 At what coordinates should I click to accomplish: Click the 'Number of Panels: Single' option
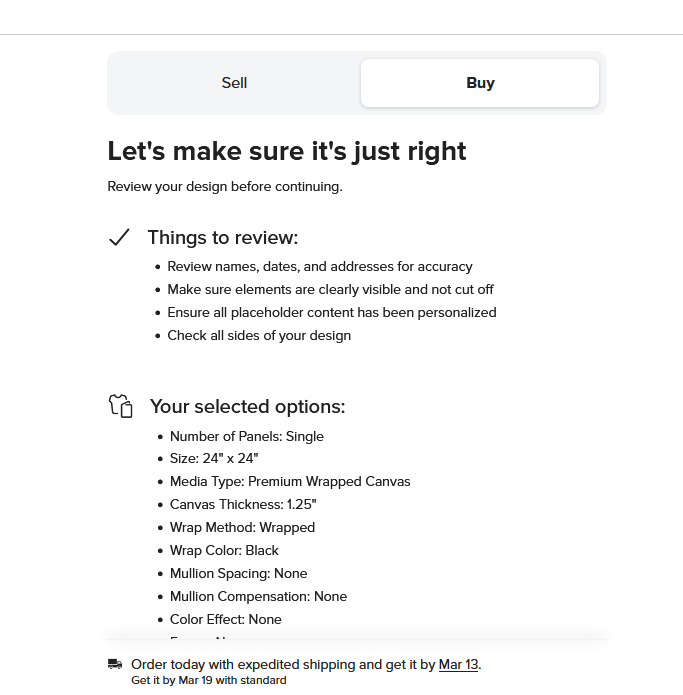point(246,436)
